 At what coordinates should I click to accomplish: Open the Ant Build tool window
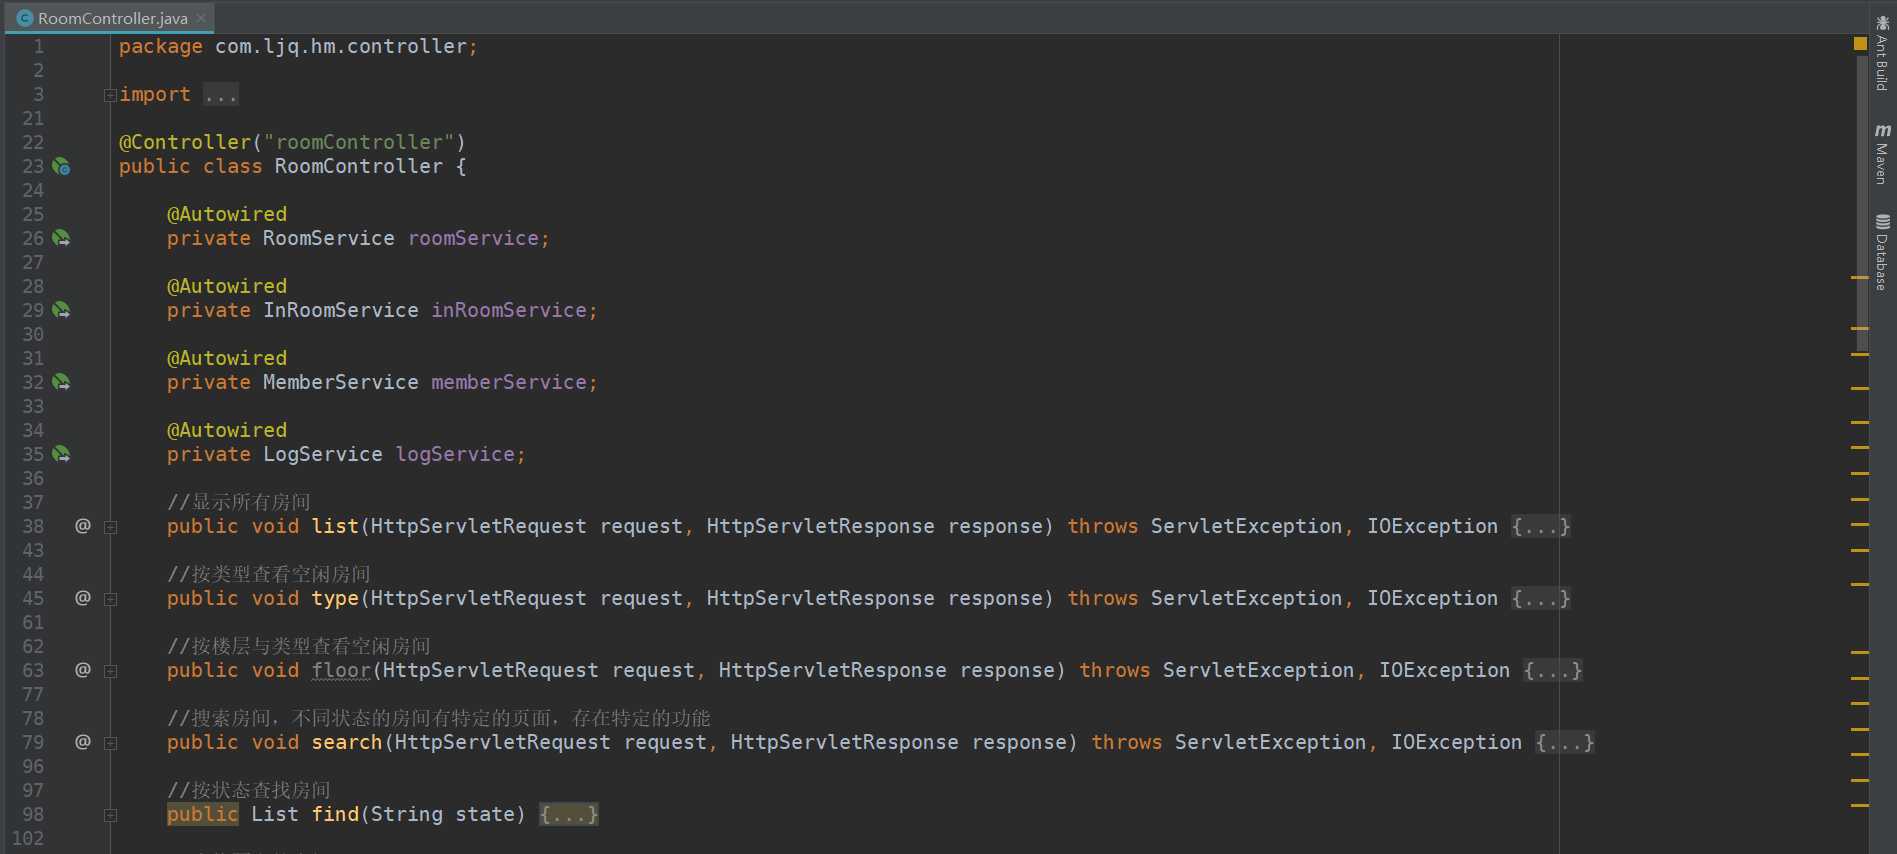1882,53
